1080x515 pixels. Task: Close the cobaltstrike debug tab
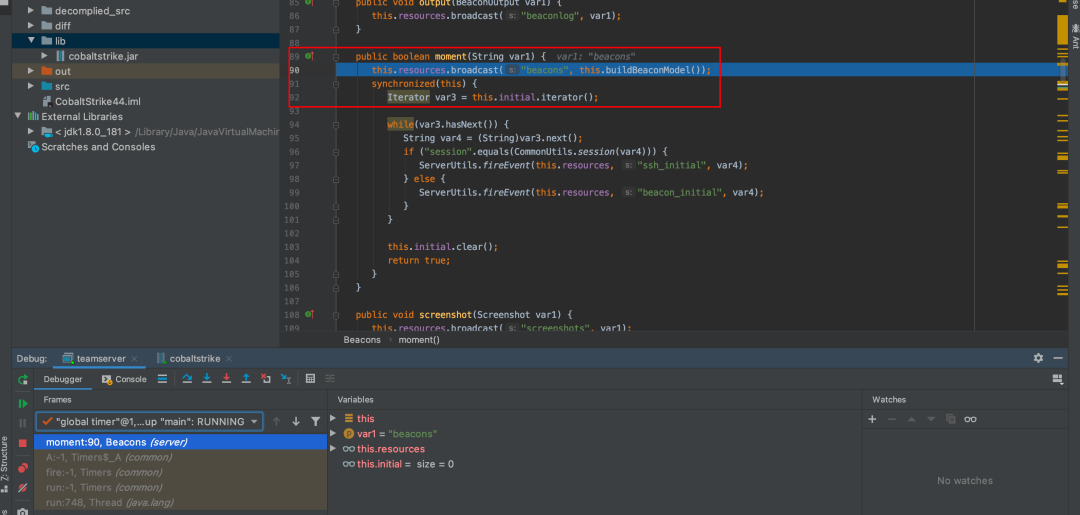pos(229,359)
